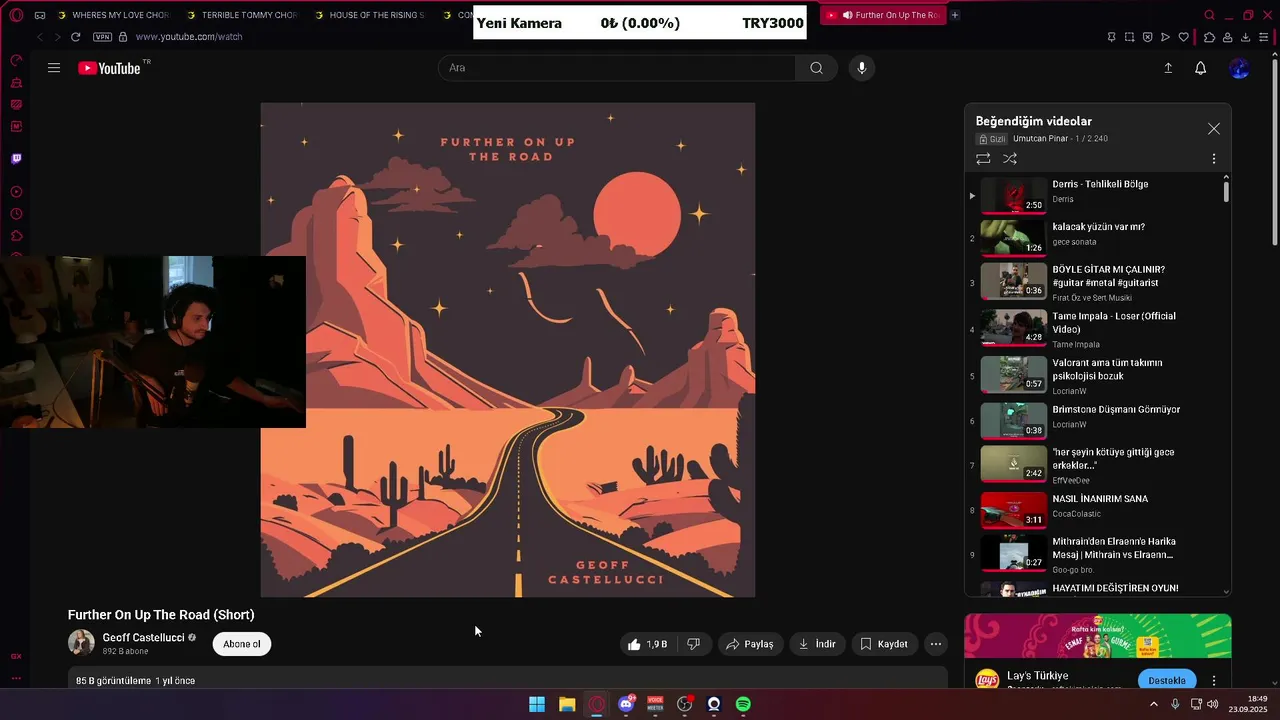Open the Extensions cube sidebar icon
Viewport: 1280px width, 720px height.
pyautogui.click(x=16, y=236)
